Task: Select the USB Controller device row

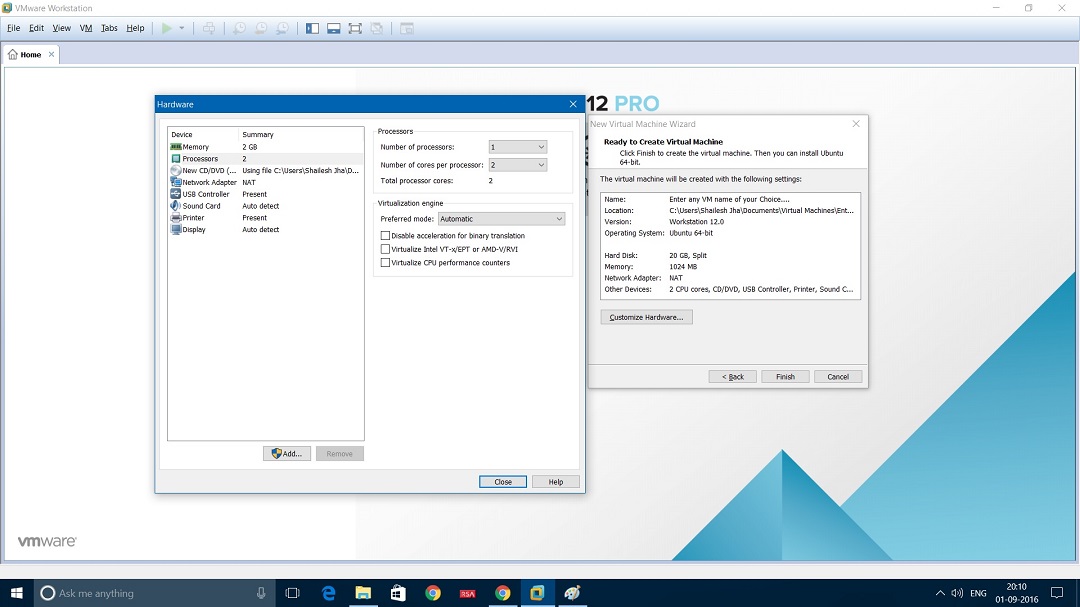Action: pos(266,194)
